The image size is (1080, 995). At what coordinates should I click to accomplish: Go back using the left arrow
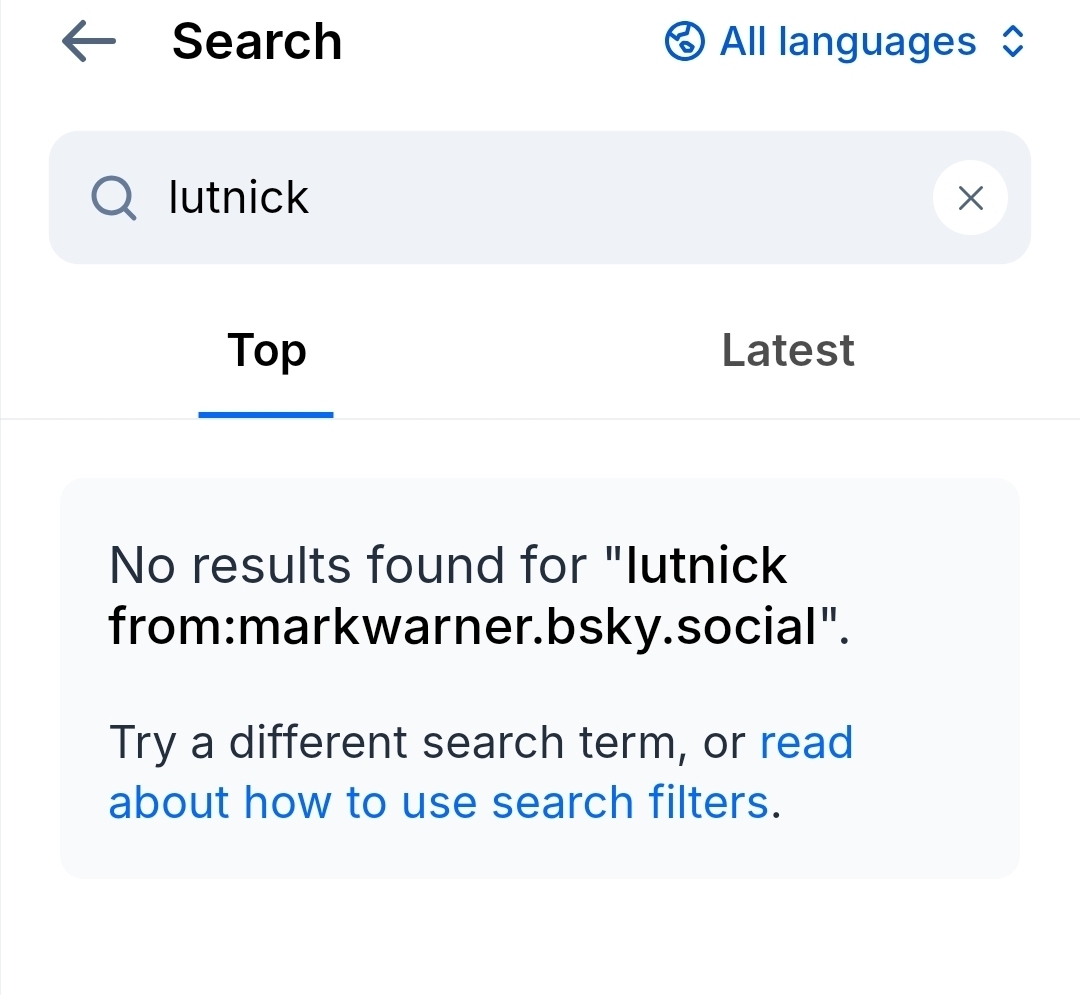click(x=89, y=42)
